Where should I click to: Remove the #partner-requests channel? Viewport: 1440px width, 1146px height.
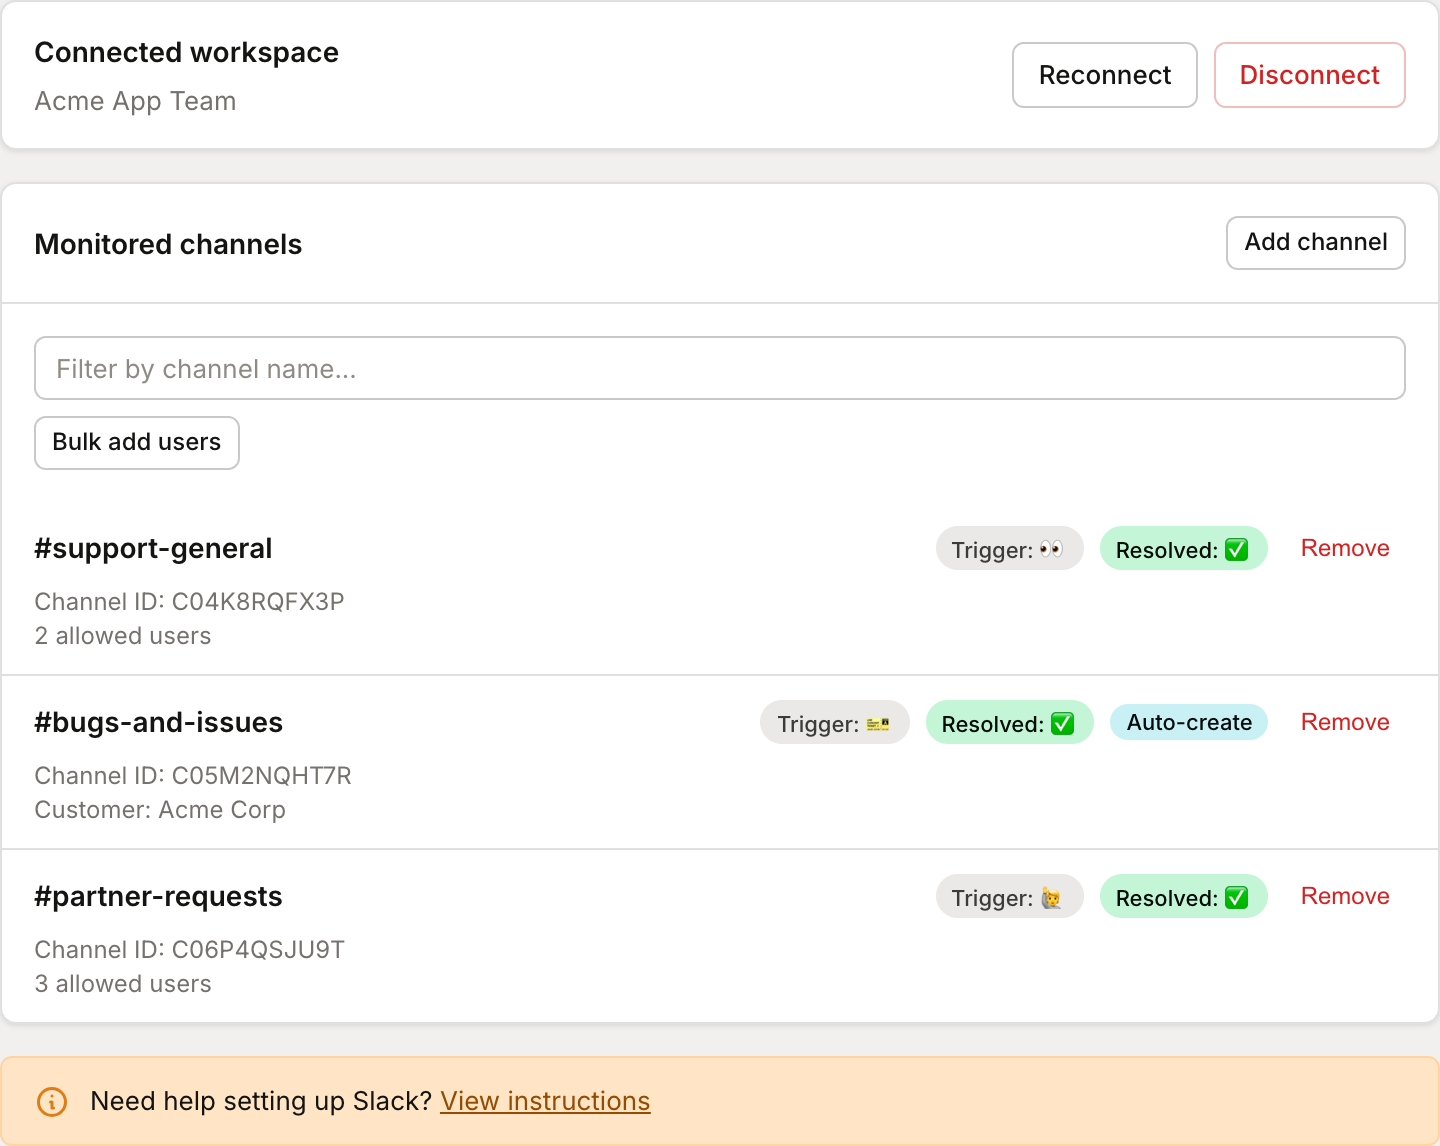click(x=1345, y=896)
